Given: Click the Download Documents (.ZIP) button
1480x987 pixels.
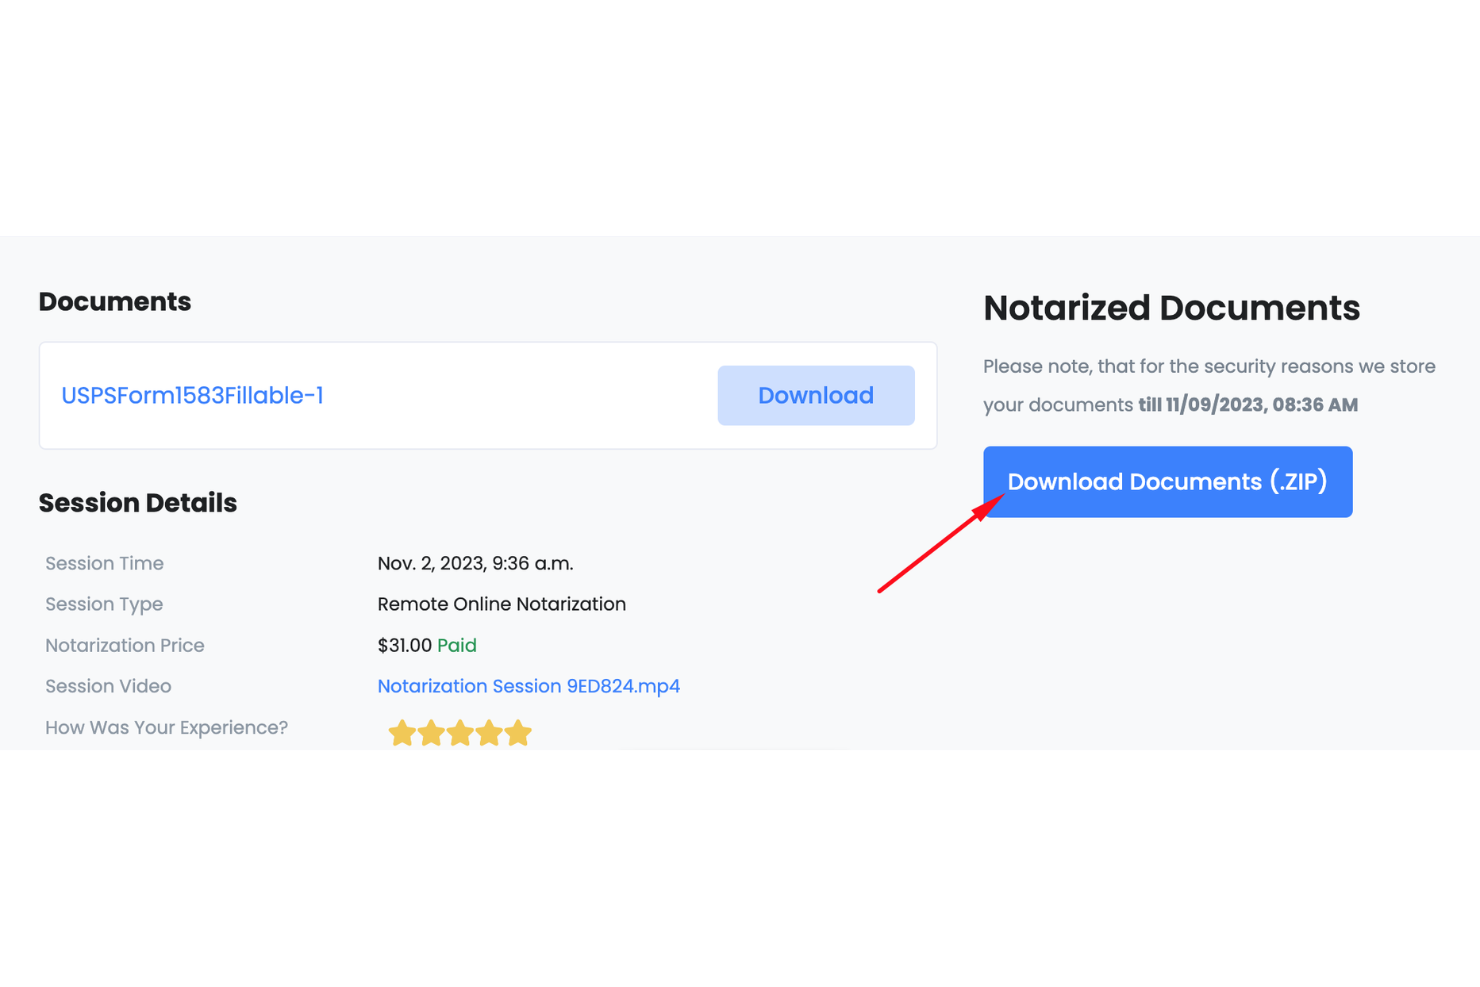Looking at the screenshot, I should click(1167, 481).
